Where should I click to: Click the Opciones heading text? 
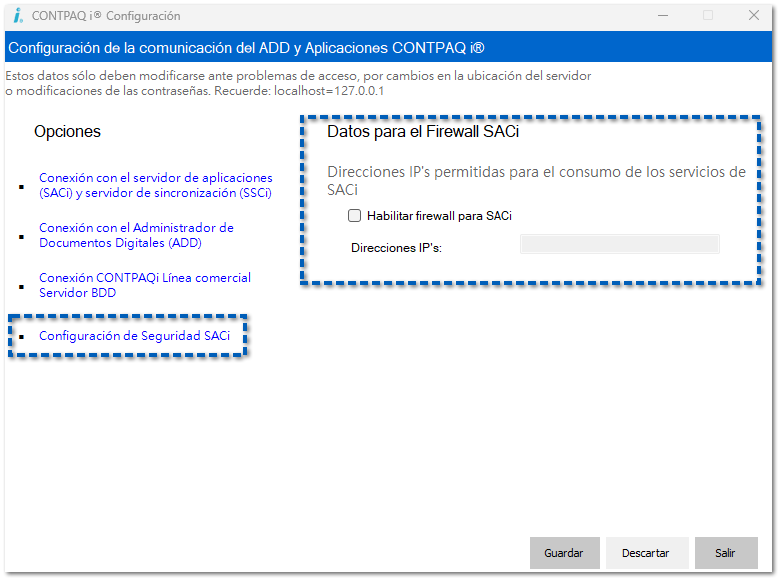(67, 132)
